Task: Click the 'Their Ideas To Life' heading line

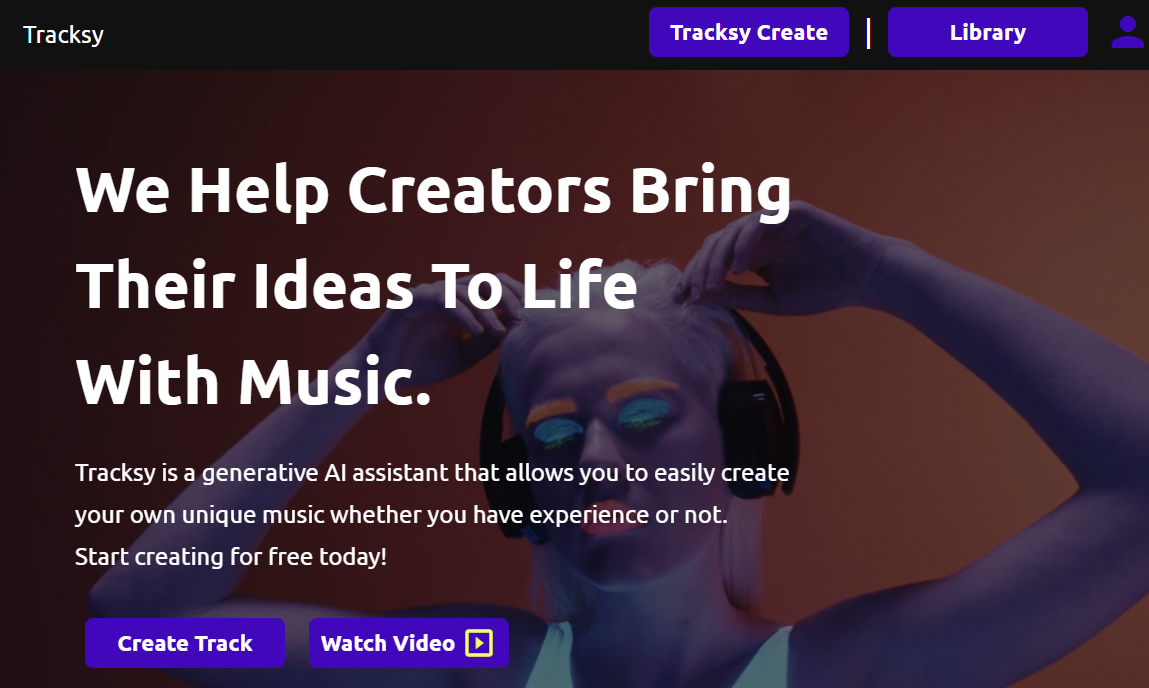Action: pyautogui.click(x=356, y=286)
